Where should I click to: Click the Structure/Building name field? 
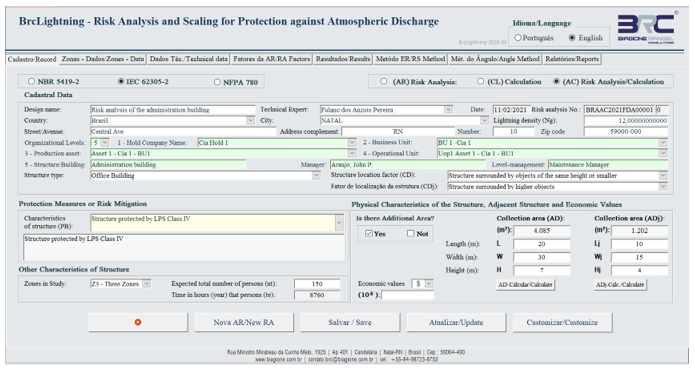point(168,164)
